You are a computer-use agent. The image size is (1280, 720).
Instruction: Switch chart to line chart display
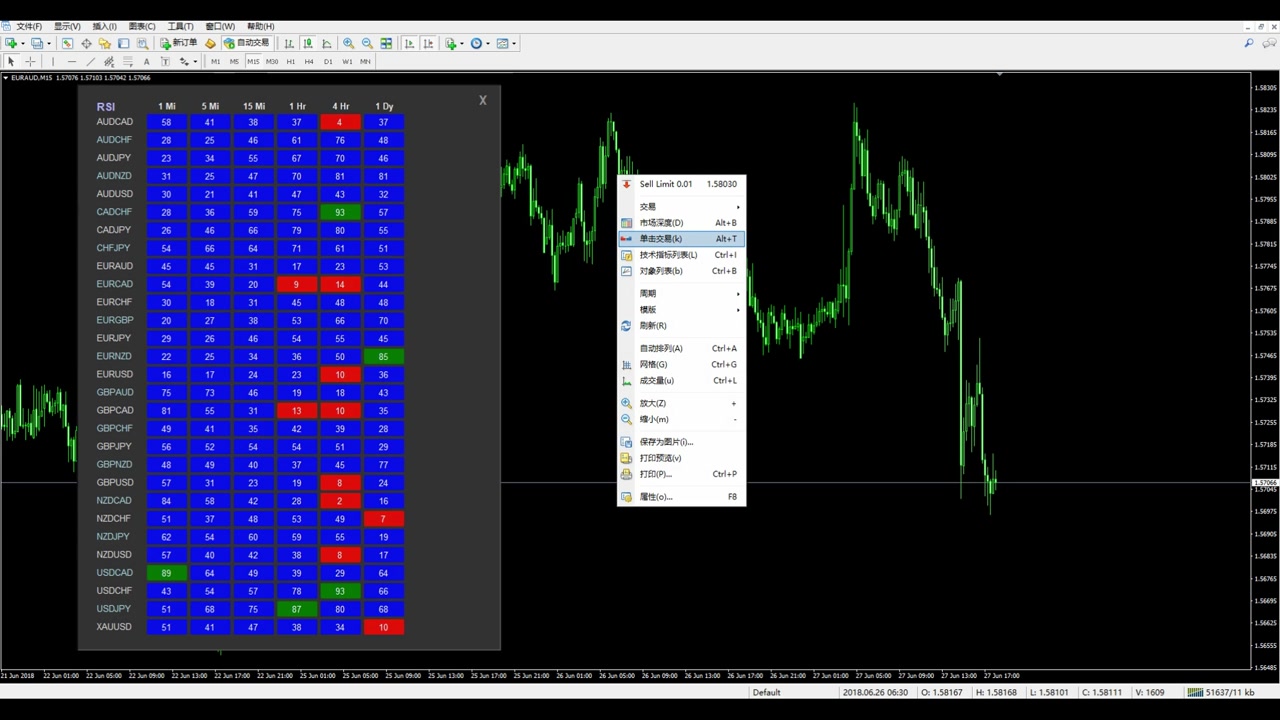click(327, 43)
